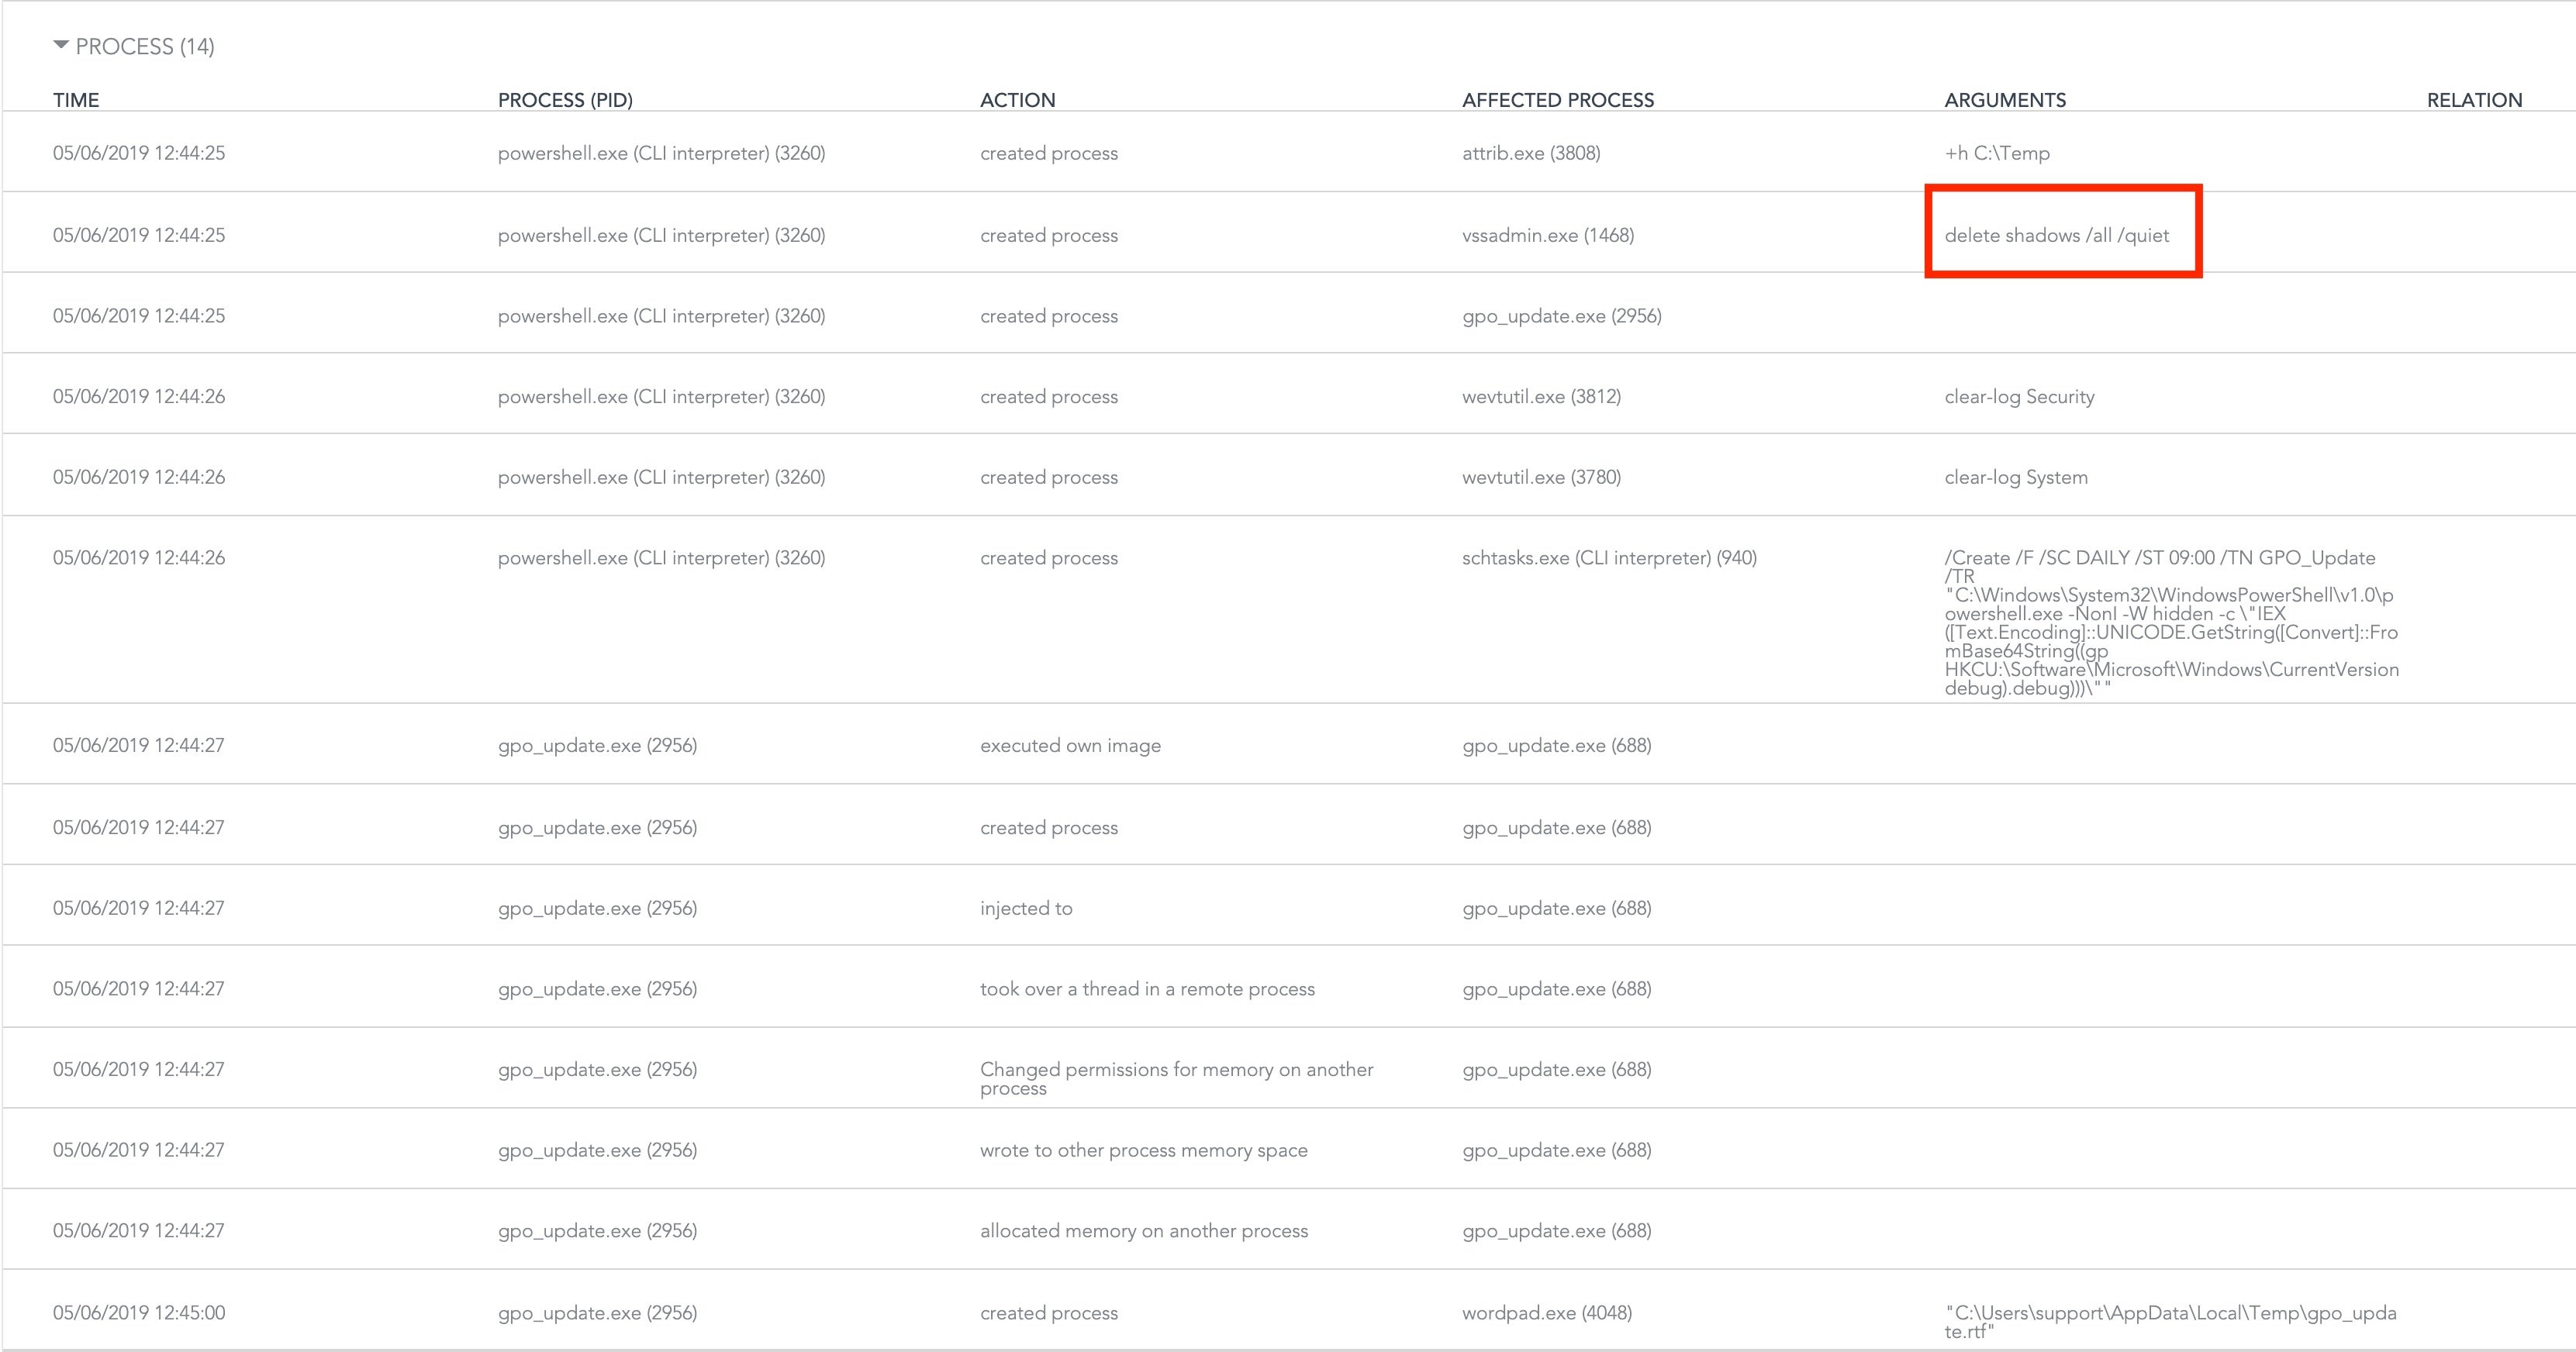2576x1352 pixels.
Task: Select gpo_update.exe (2956) affected process
Action: (1561, 316)
